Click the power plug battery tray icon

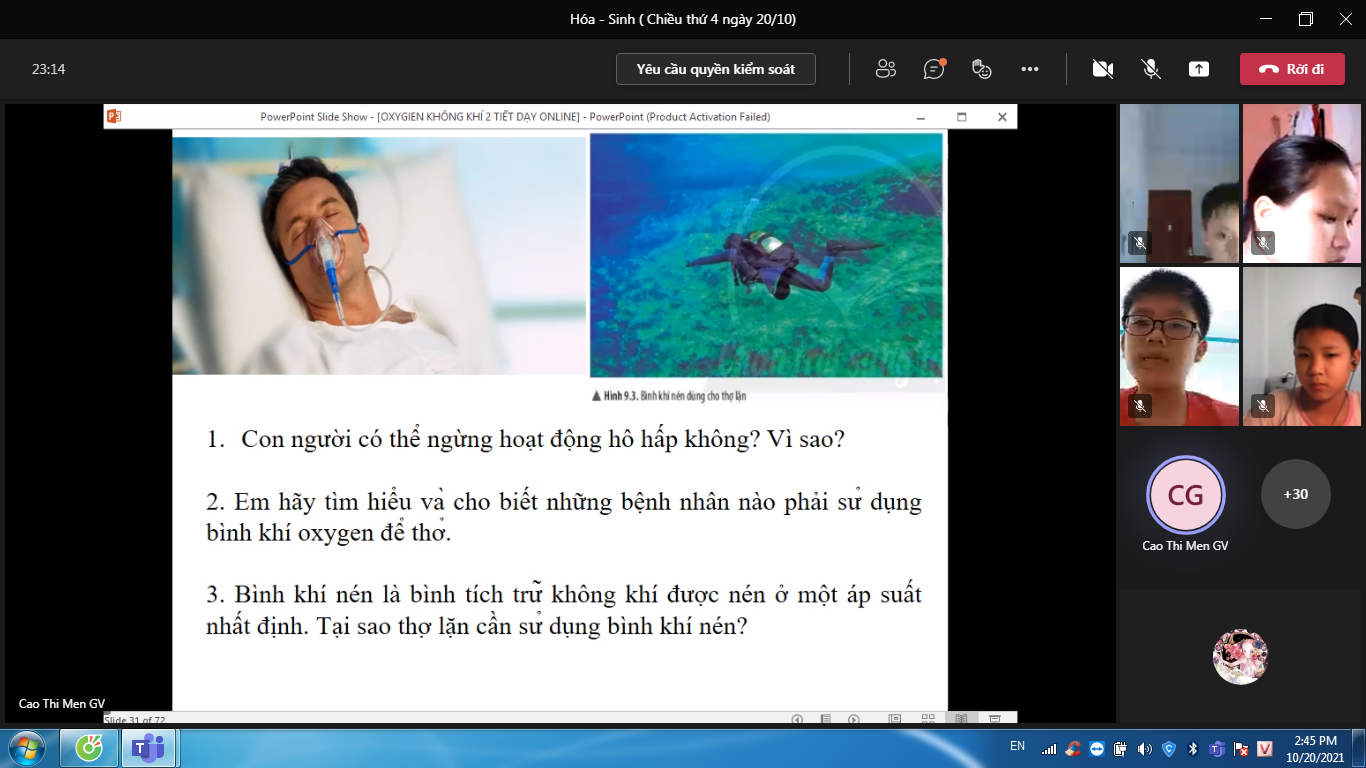coord(1121,749)
